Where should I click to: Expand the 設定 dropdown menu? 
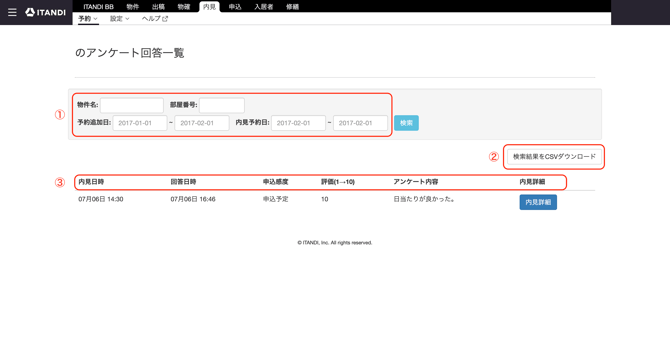pos(120,19)
